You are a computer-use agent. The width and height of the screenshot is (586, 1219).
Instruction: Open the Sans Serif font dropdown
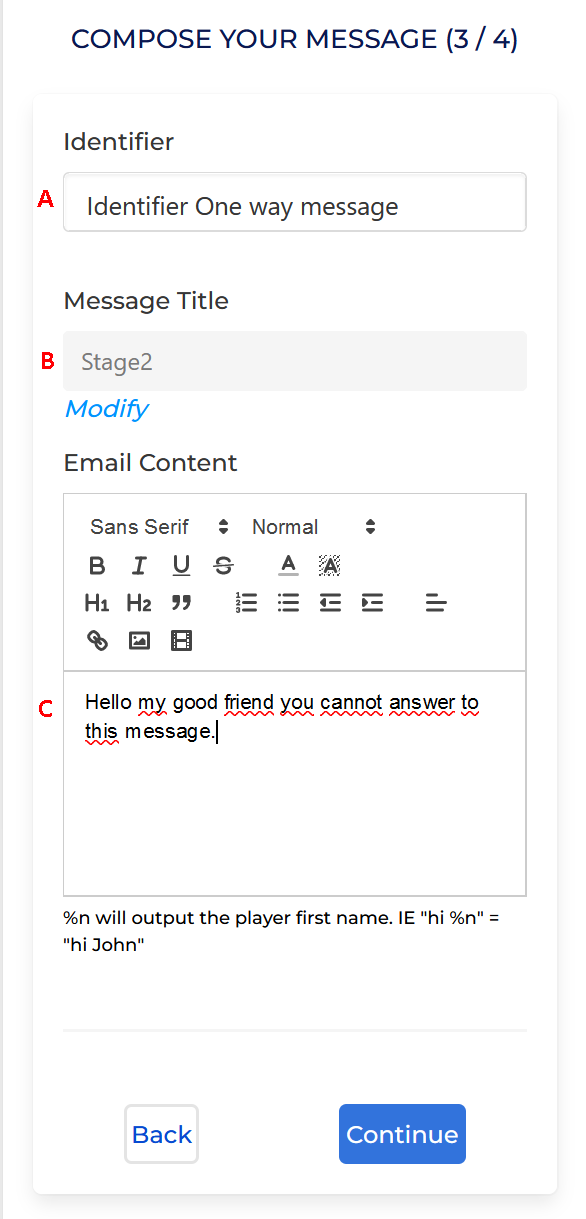pos(159,527)
